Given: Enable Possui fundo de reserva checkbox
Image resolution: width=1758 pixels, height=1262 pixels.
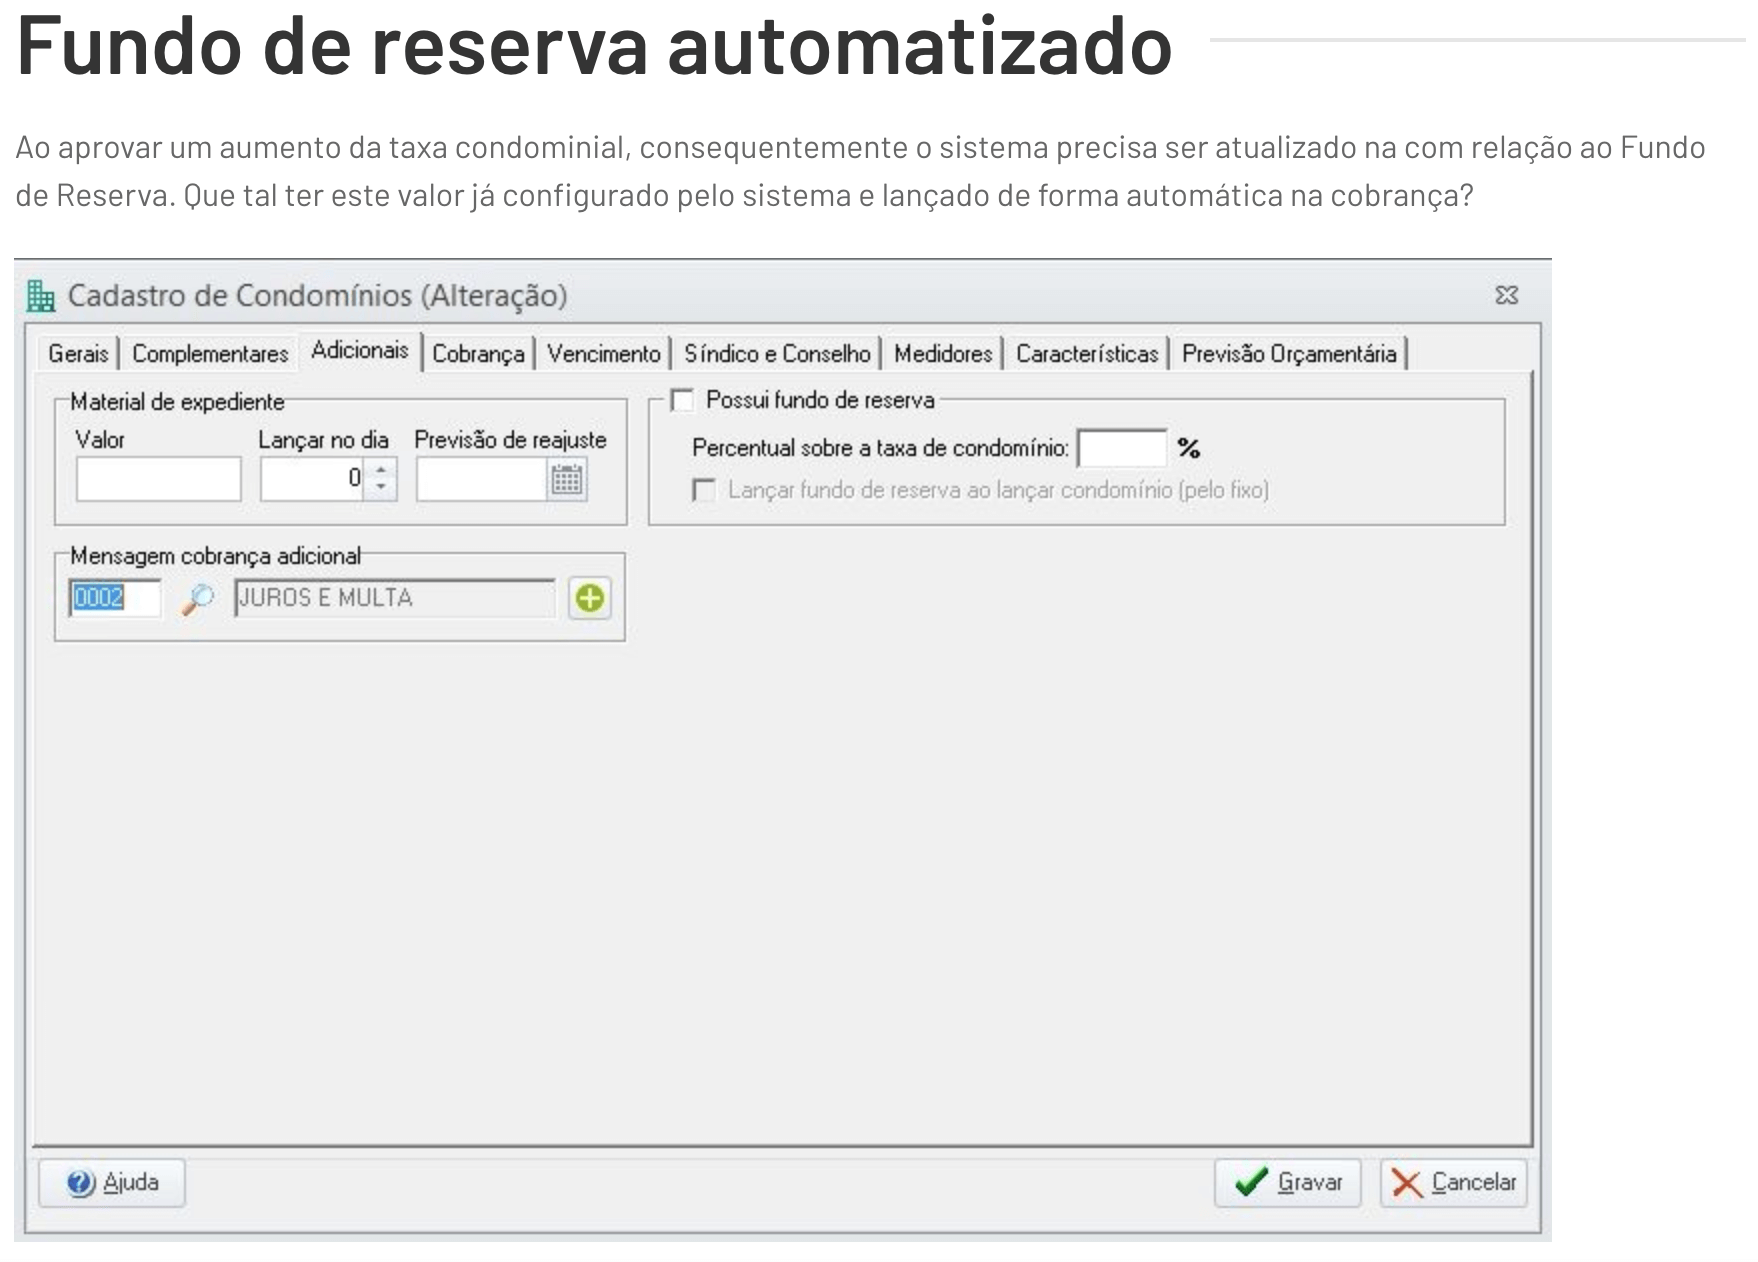Looking at the screenshot, I should 682,400.
